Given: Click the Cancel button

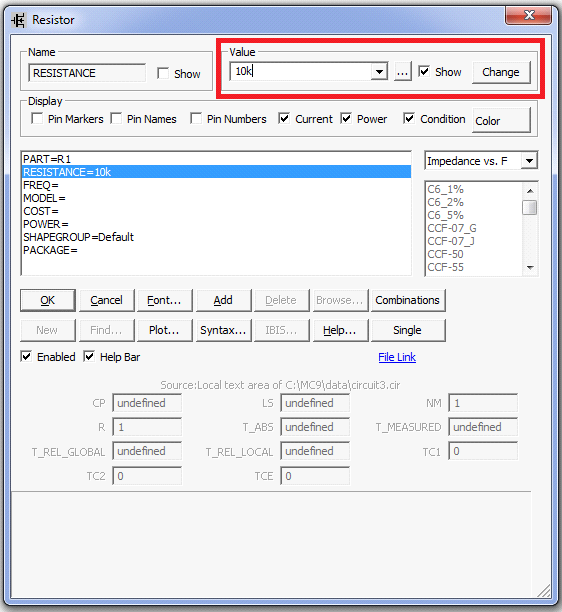Looking at the screenshot, I should point(107,300).
